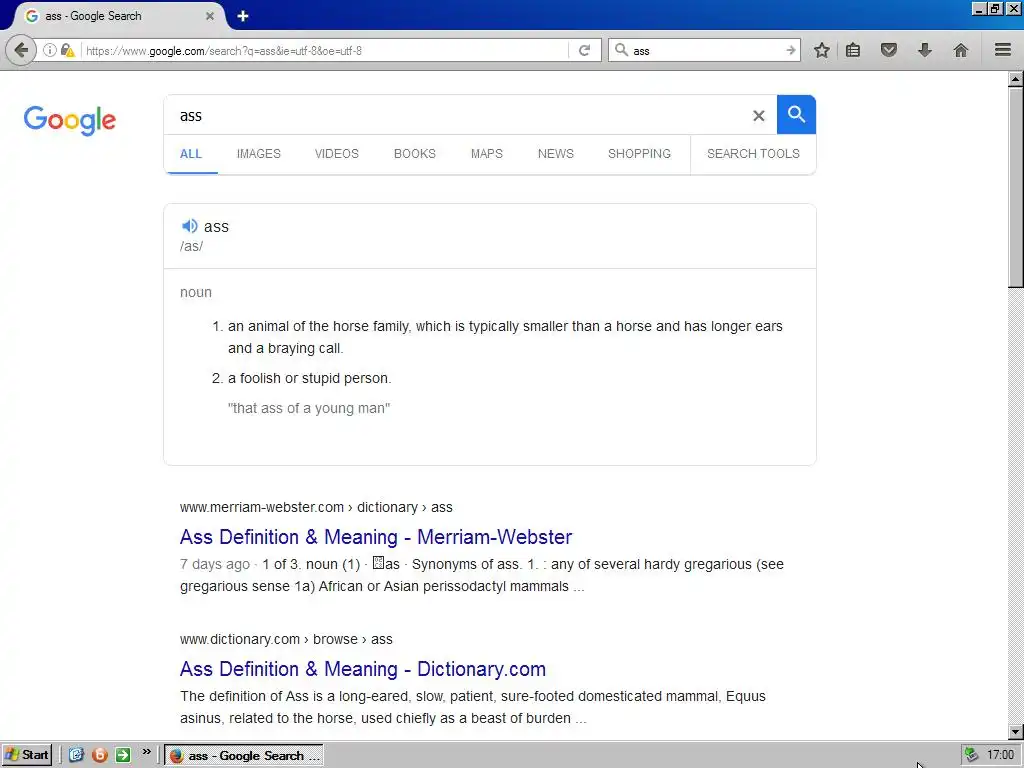Switch to the SHOPPING results tab
Screen dimensions: 1024x768
click(x=639, y=153)
